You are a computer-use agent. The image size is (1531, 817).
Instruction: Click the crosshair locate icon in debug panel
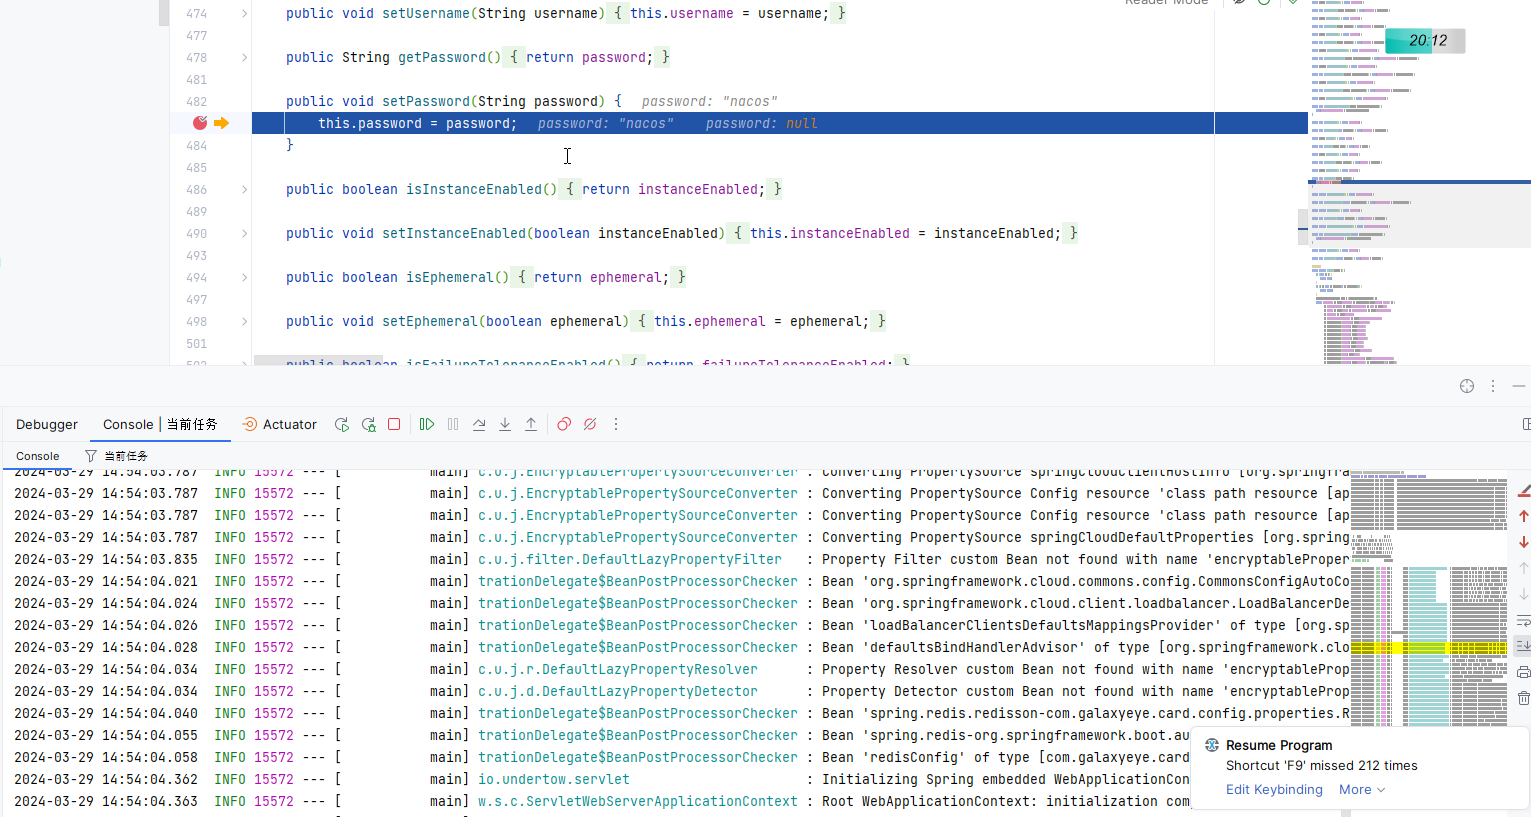tap(1467, 386)
